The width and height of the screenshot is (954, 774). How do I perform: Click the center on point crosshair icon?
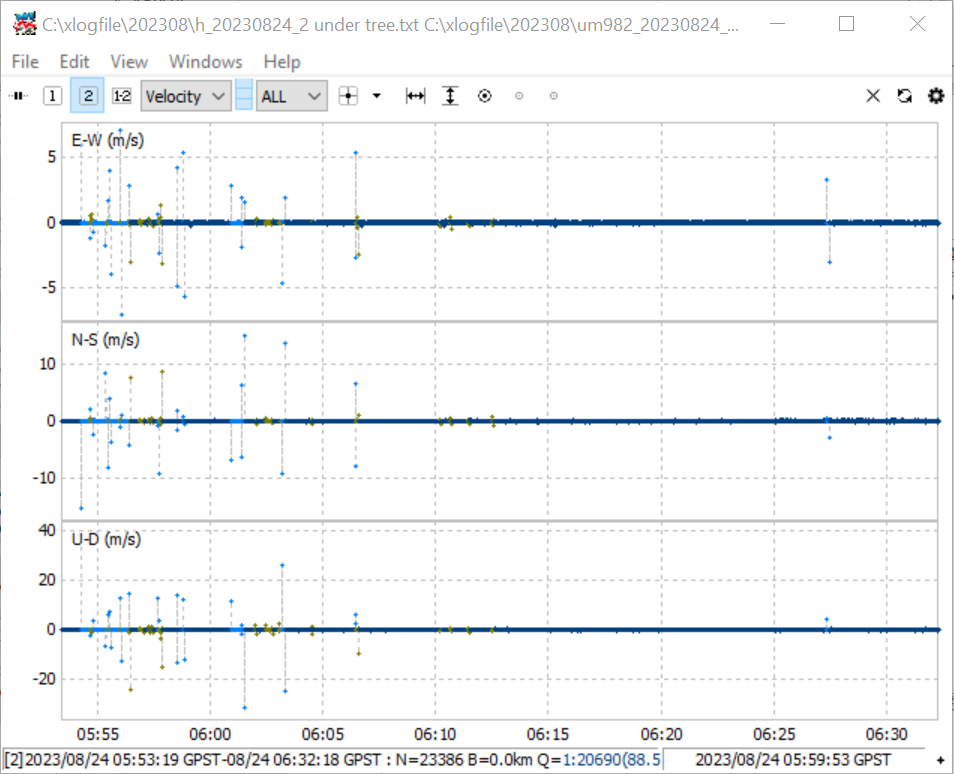(348, 96)
